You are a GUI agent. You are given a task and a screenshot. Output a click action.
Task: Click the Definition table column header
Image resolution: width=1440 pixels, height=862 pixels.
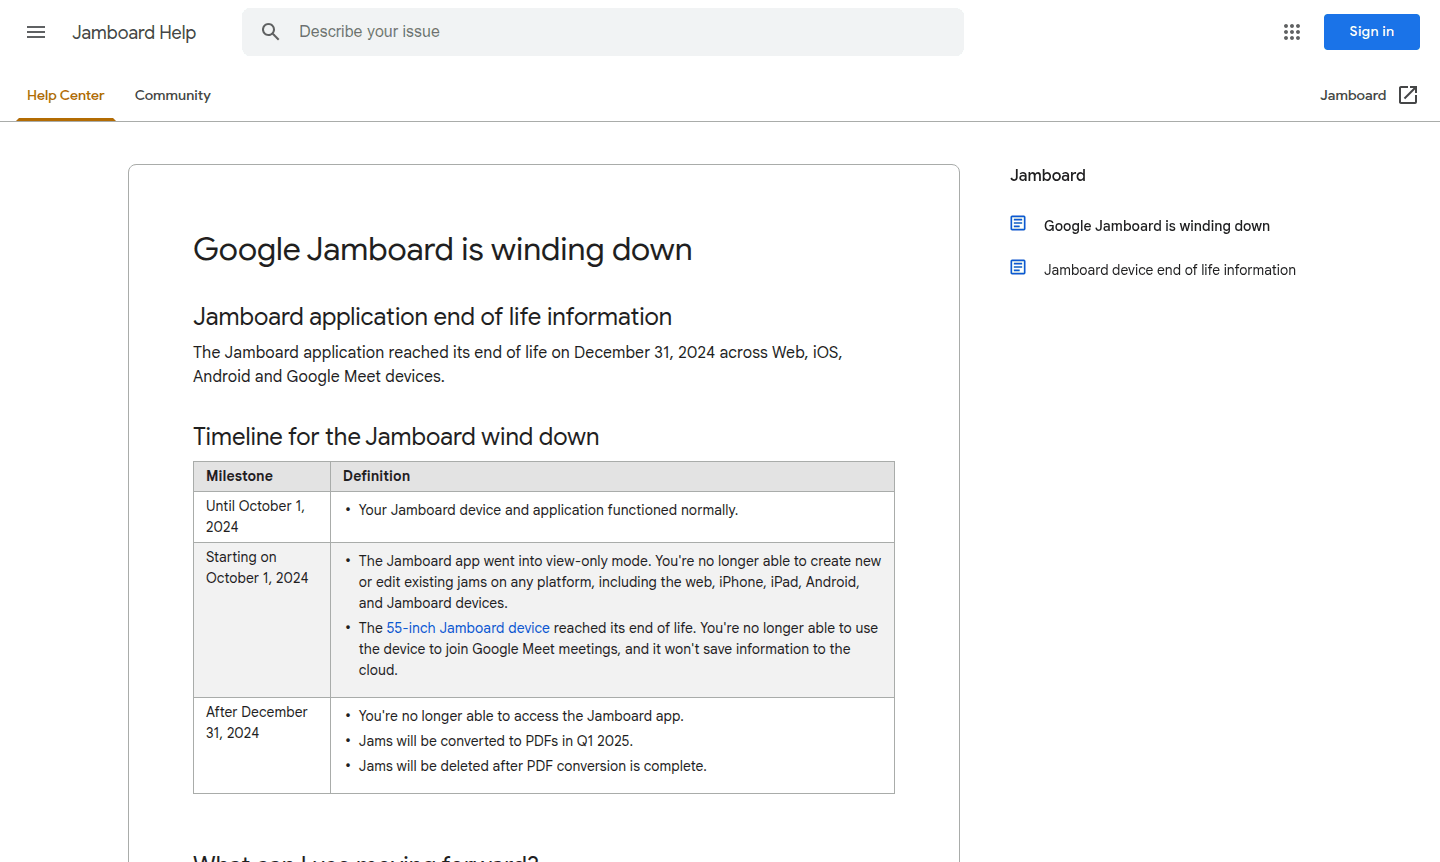[377, 476]
